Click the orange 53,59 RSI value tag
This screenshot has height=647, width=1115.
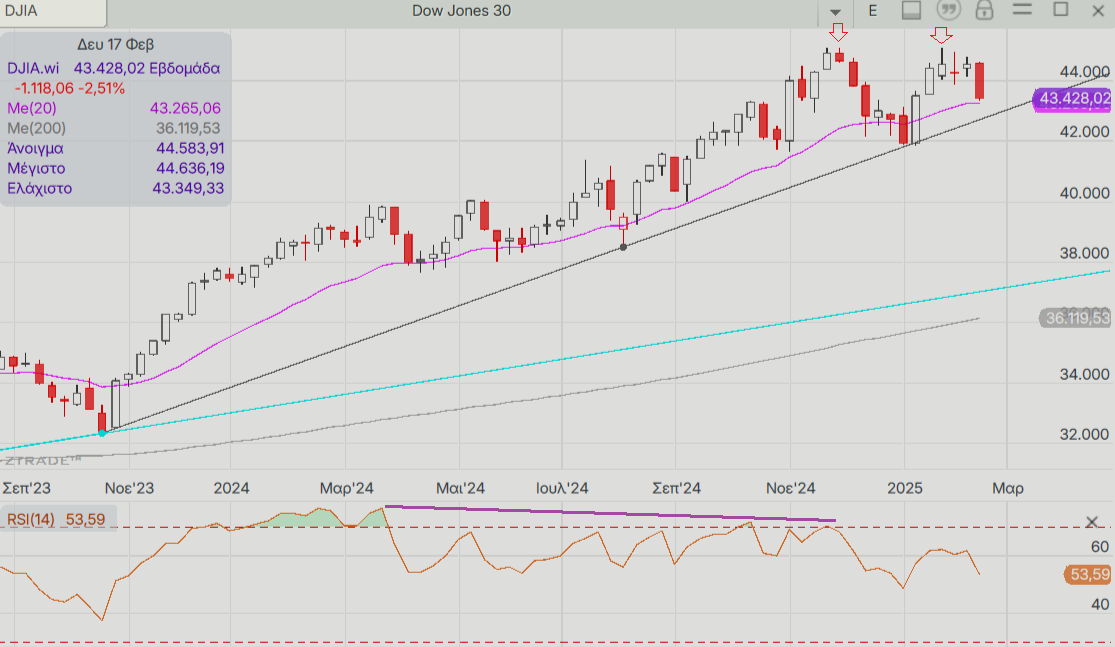(1088, 574)
